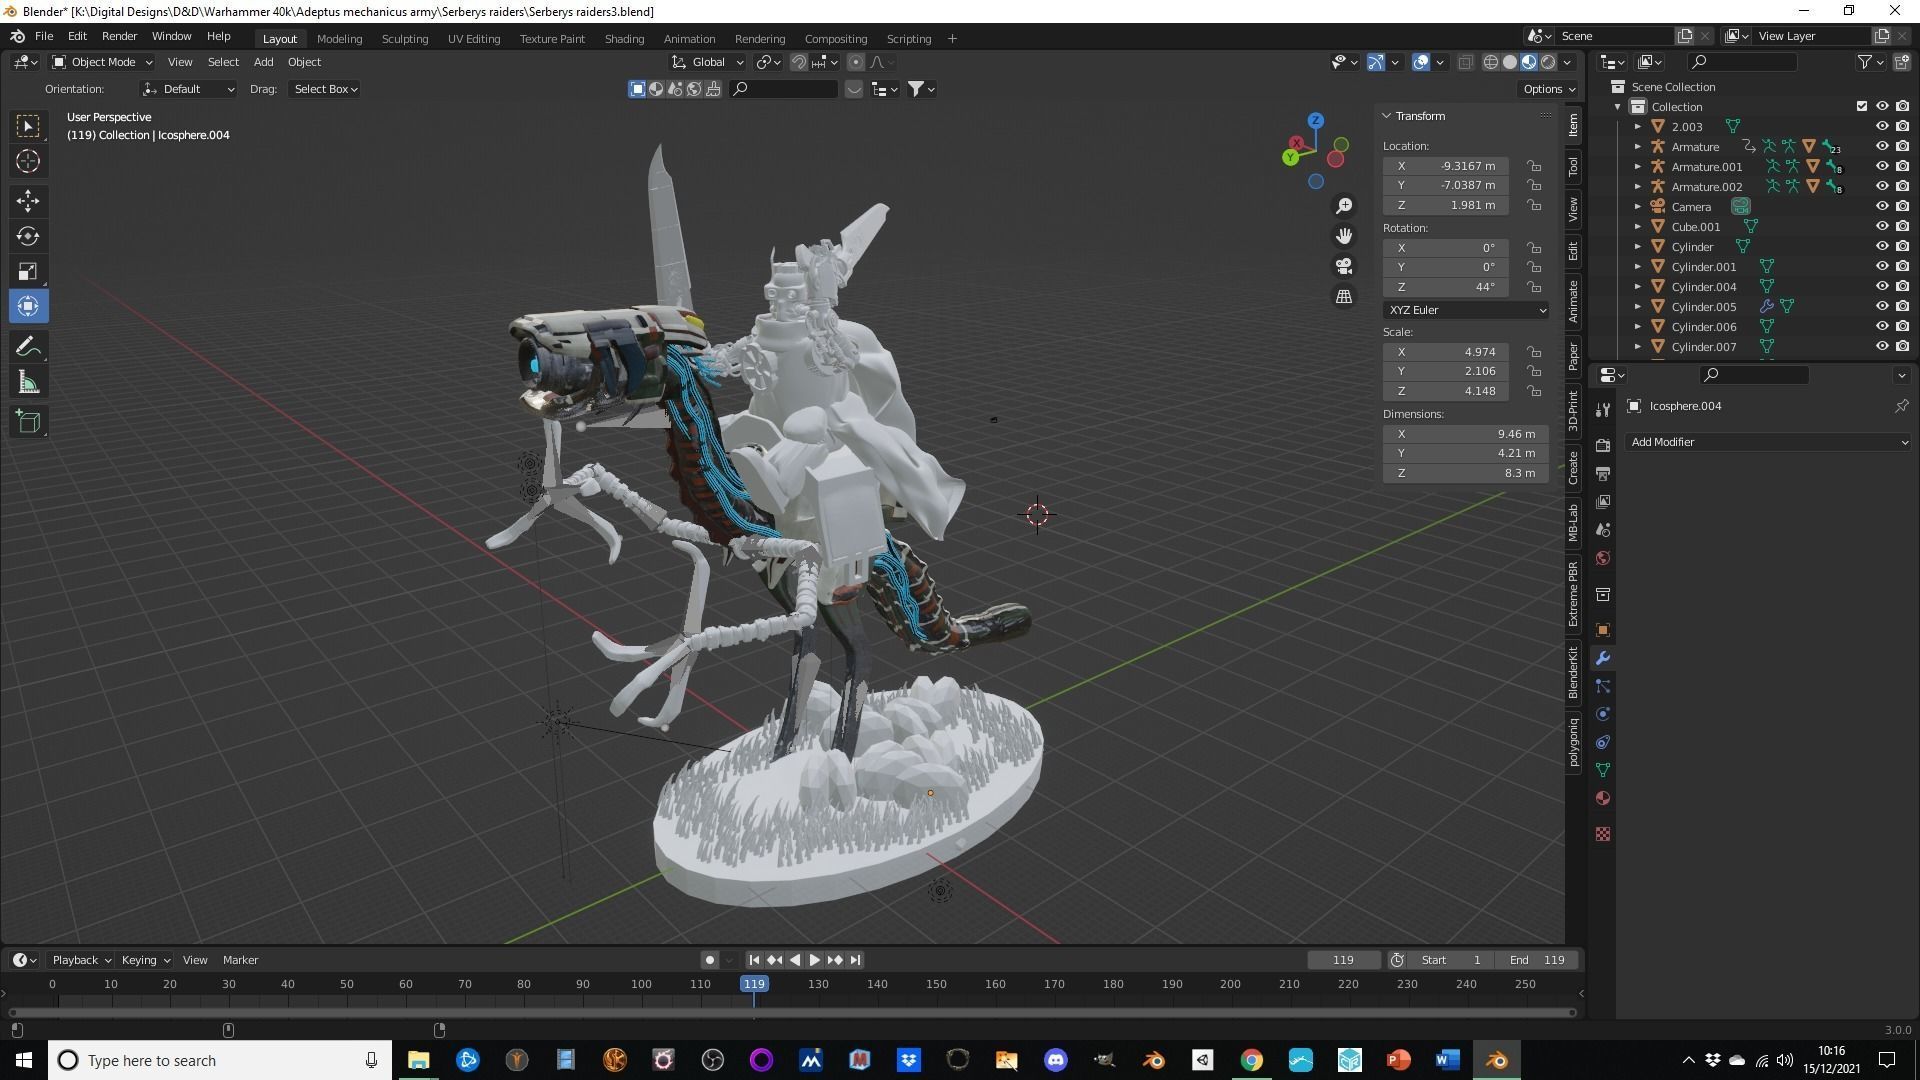Switch orthographic/perspective grid icon
The height and width of the screenshot is (1080, 1920).
(x=1344, y=296)
